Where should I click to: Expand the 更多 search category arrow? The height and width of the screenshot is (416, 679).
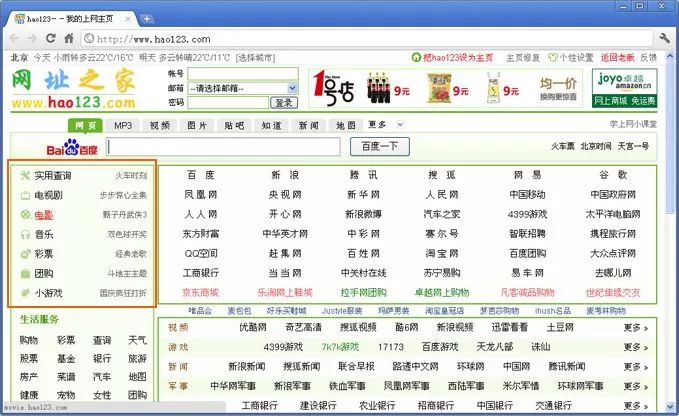coord(400,125)
